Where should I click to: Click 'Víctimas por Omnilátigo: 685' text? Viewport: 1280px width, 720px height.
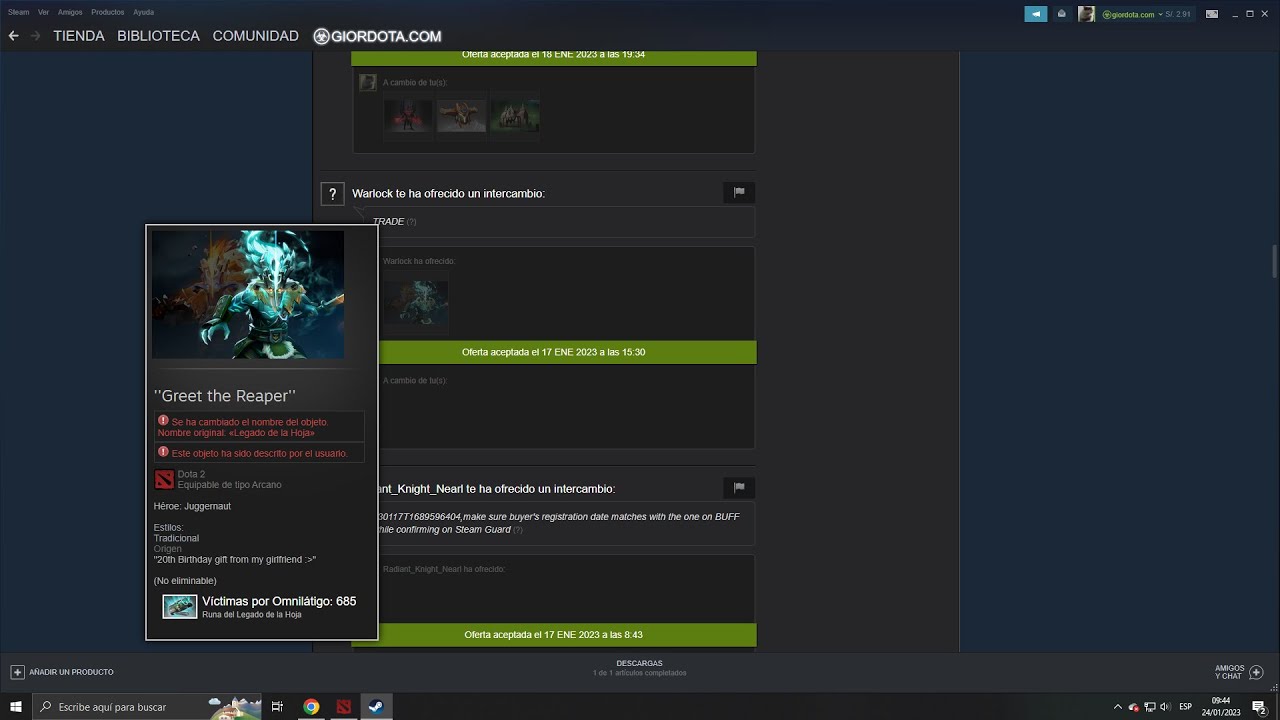coord(279,601)
